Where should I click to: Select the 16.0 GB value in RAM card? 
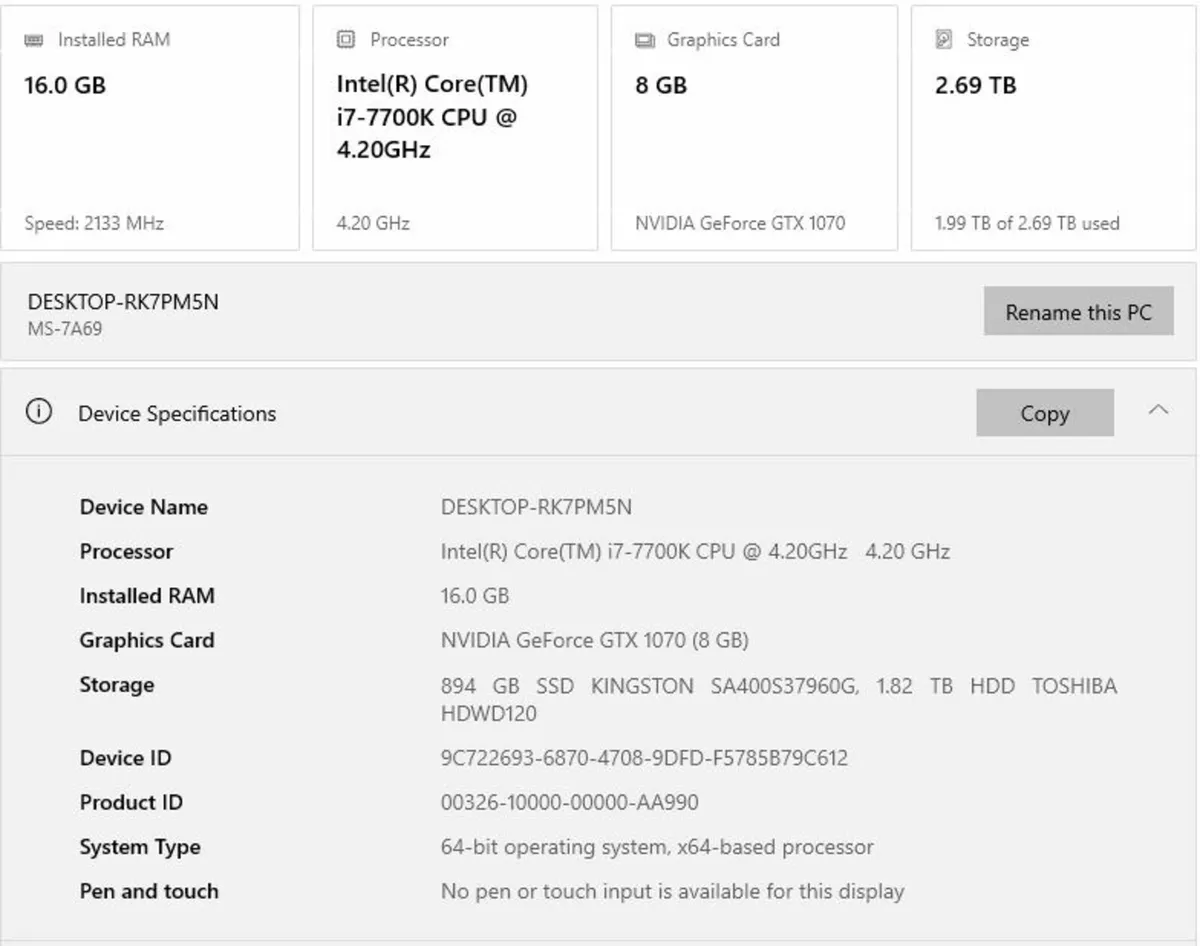[65, 85]
